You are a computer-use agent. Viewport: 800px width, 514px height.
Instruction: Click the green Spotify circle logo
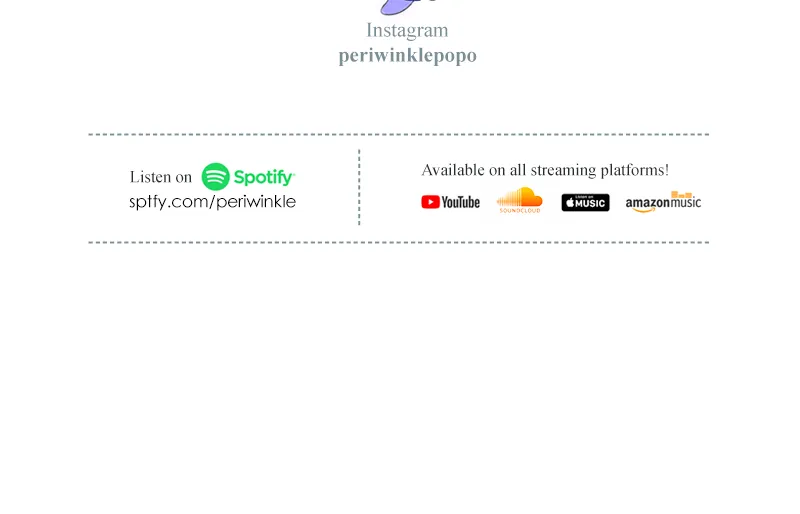[215, 177]
